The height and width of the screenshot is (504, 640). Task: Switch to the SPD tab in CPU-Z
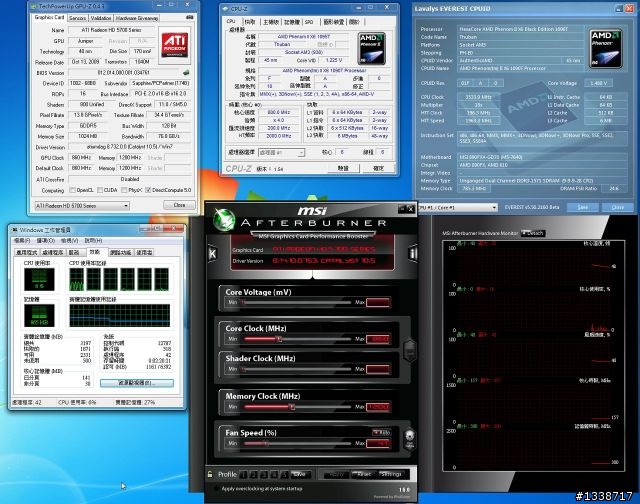click(x=309, y=22)
